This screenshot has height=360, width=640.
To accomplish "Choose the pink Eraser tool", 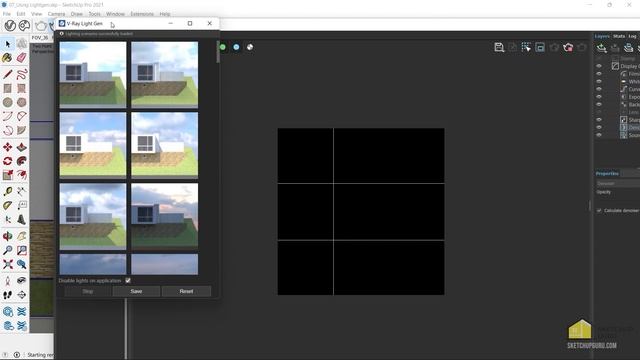I will (22, 58).
